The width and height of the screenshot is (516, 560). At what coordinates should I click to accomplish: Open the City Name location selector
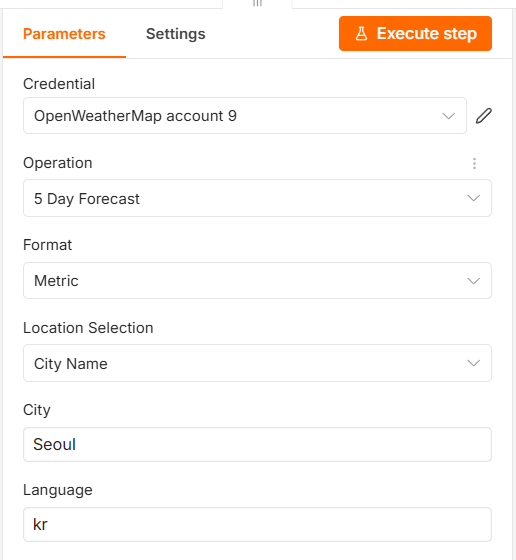click(257, 363)
